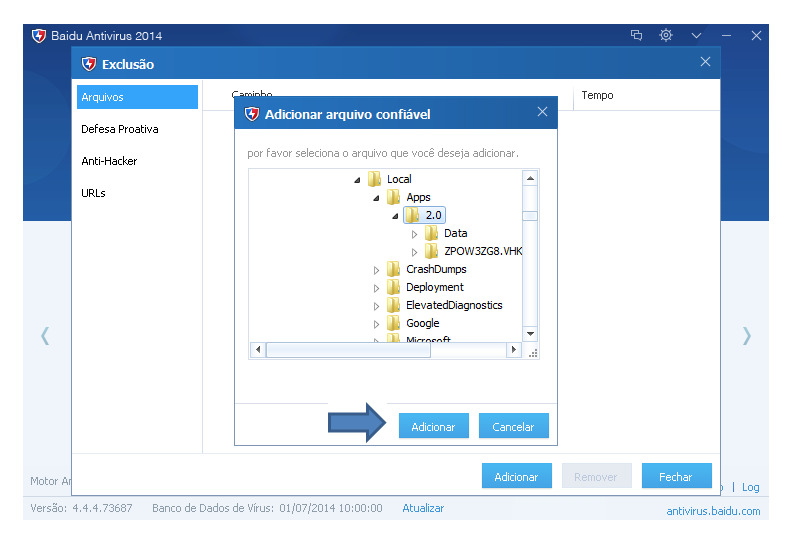
Task: Click the vertical scrollbar thumb in tree
Action: pyautogui.click(x=530, y=216)
